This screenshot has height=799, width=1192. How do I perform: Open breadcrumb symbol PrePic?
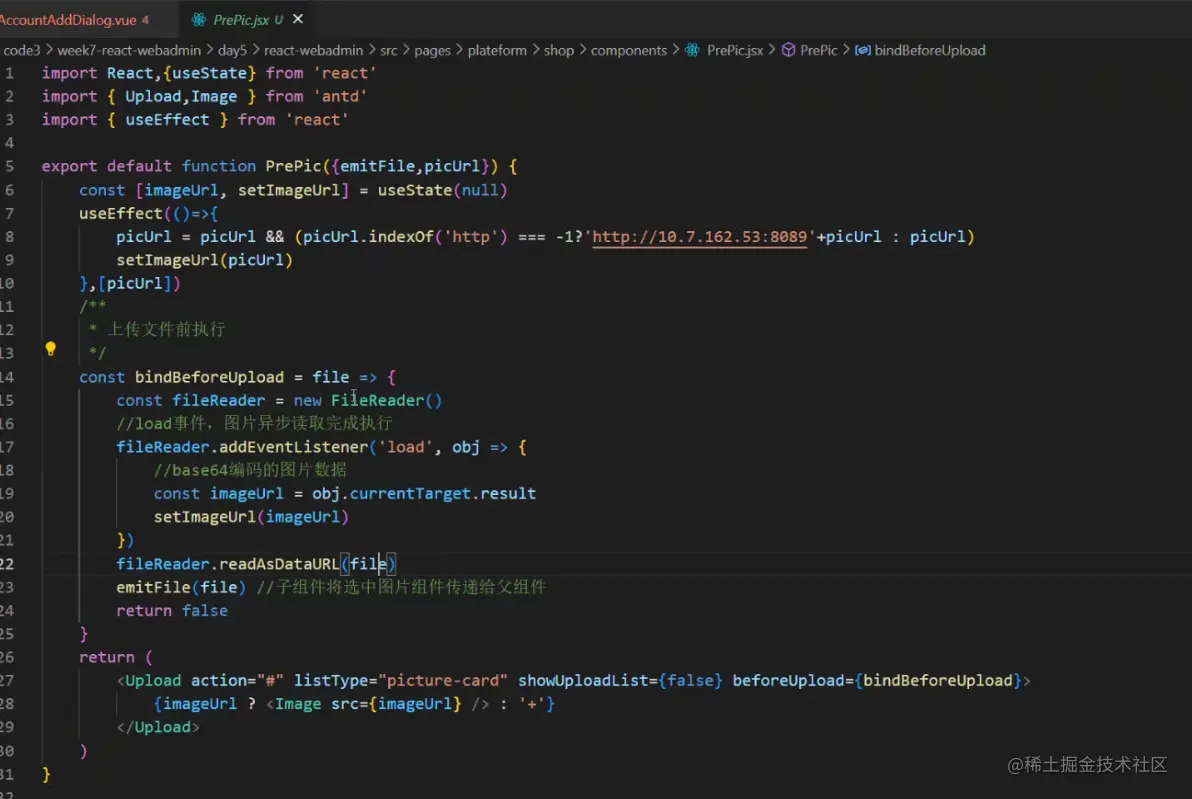[818, 50]
